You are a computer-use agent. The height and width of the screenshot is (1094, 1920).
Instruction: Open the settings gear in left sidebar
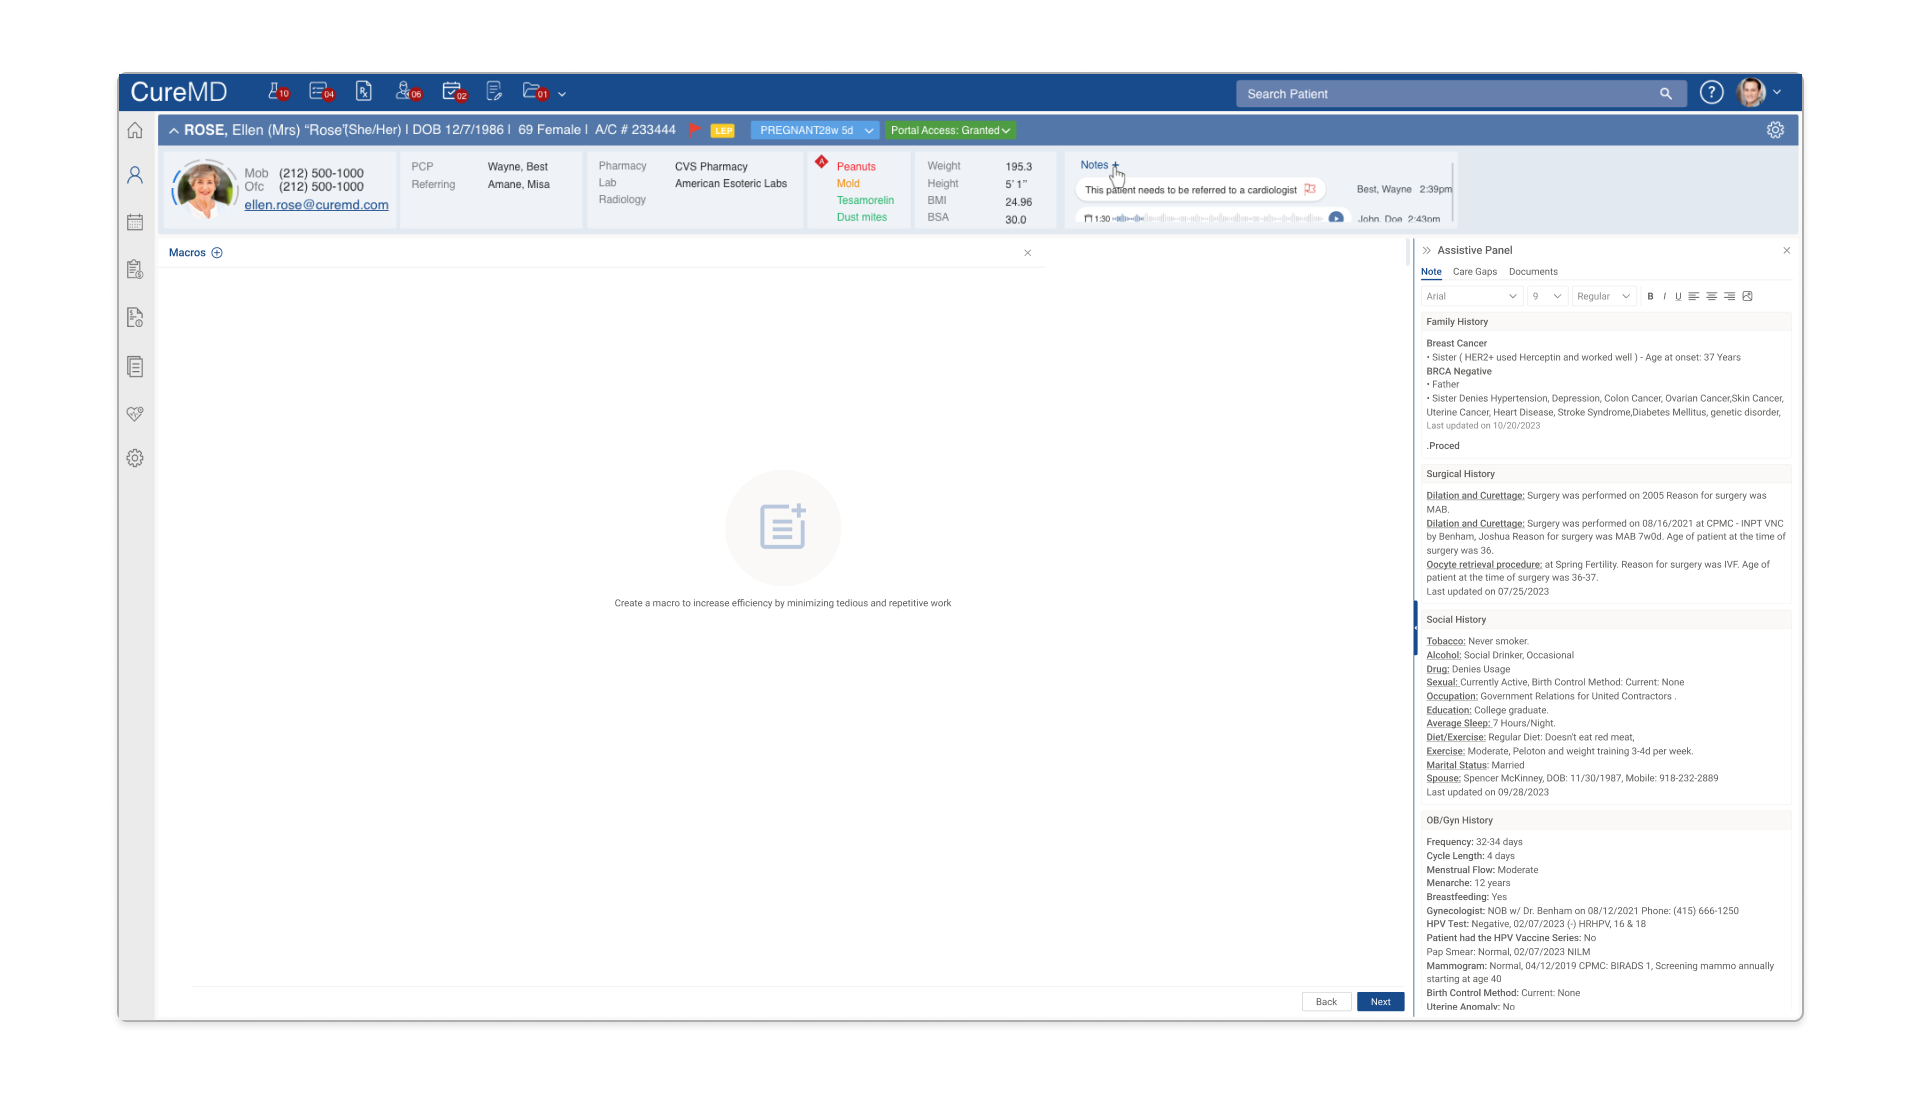click(x=135, y=458)
